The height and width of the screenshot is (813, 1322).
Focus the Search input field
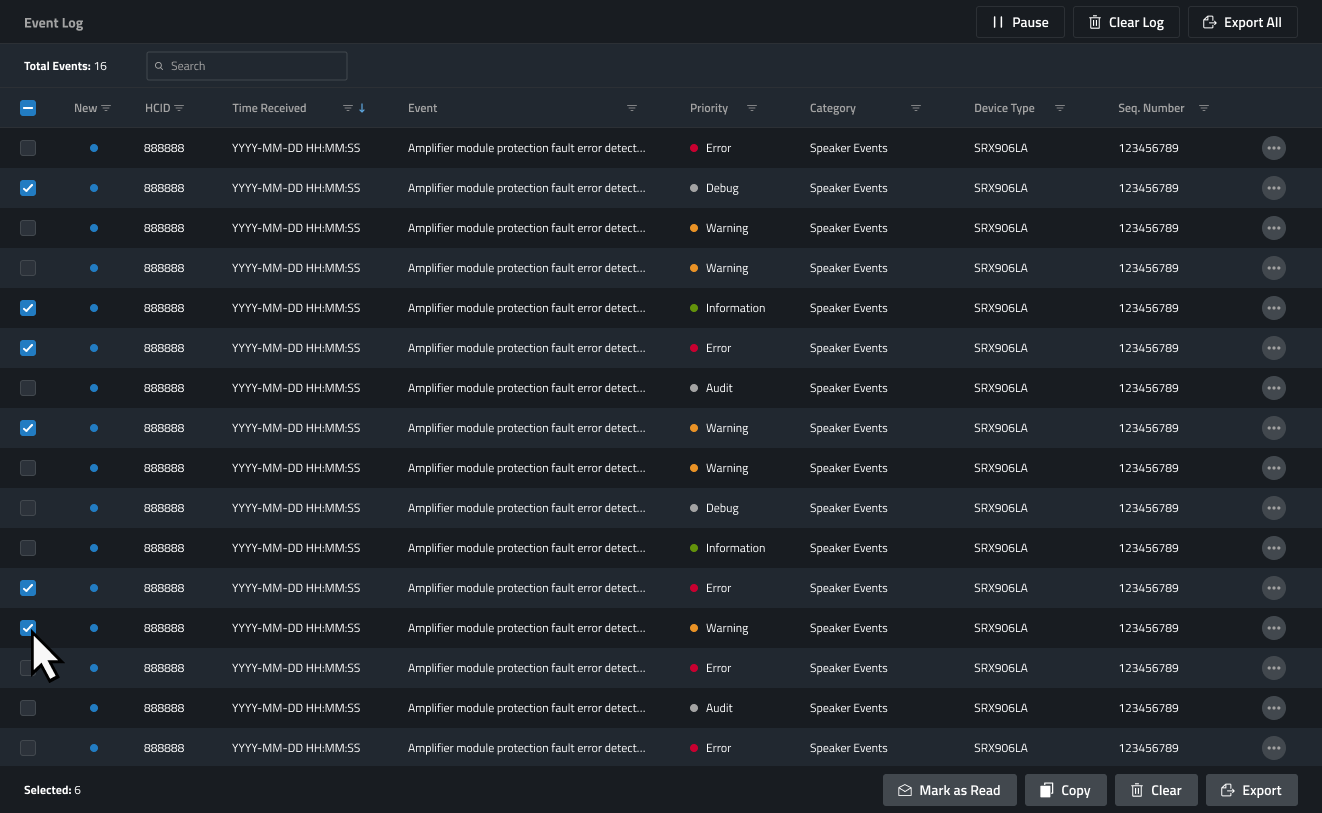click(x=247, y=66)
